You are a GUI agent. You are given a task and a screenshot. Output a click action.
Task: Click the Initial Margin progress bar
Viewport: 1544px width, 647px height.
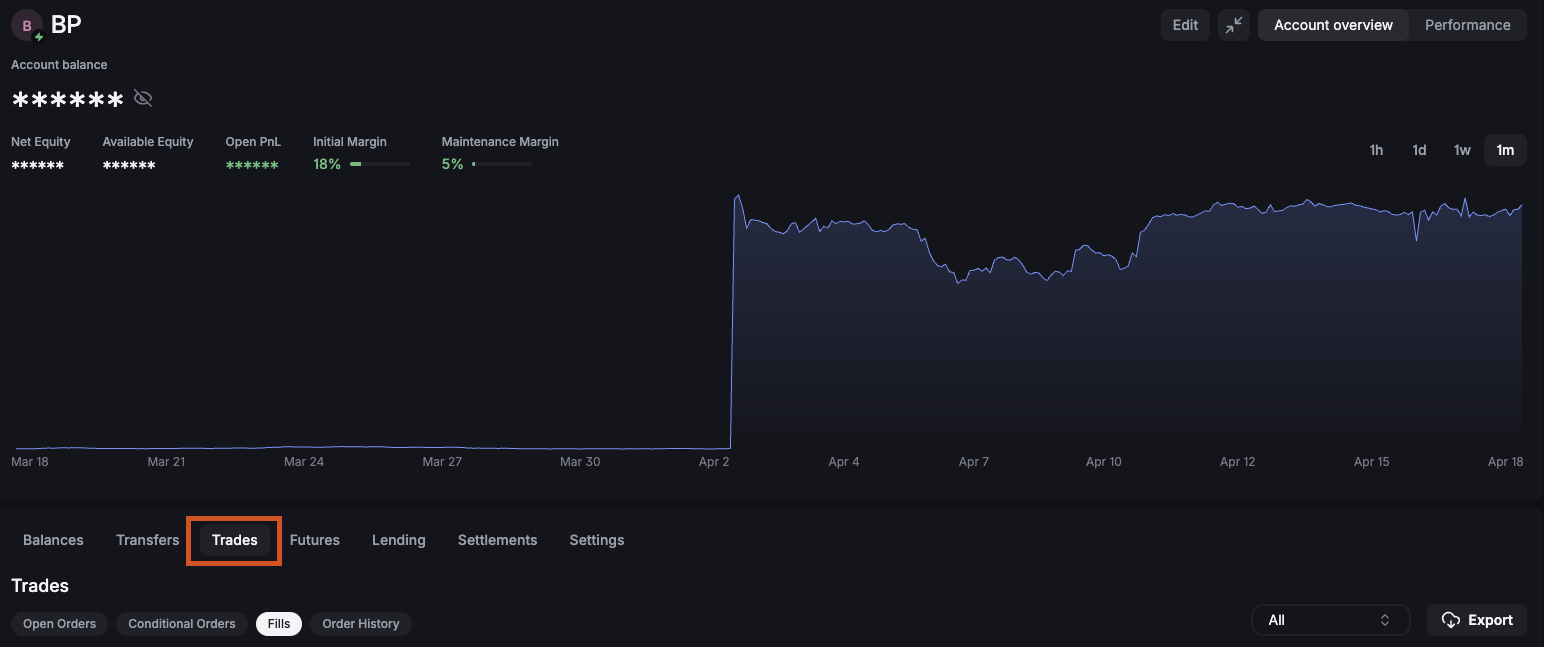(379, 164)
